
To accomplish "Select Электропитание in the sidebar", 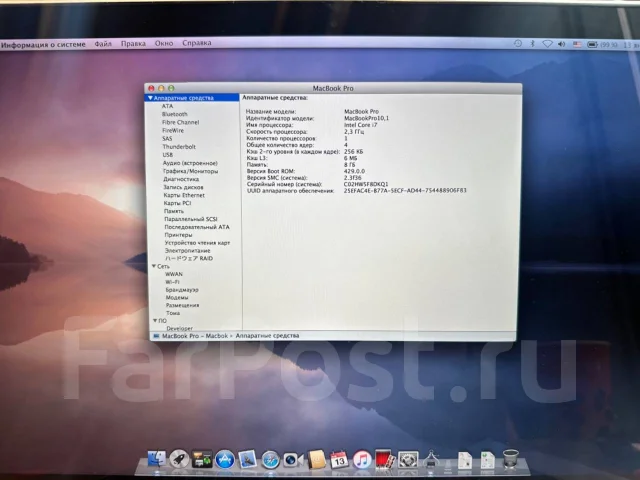I will point(187,251).
